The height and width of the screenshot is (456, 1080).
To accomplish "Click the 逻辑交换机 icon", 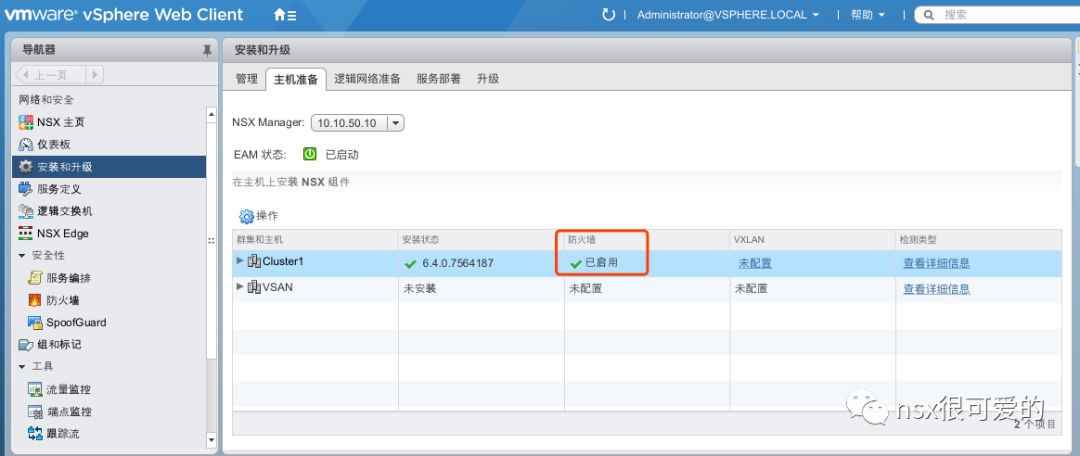I will (25, 211).
